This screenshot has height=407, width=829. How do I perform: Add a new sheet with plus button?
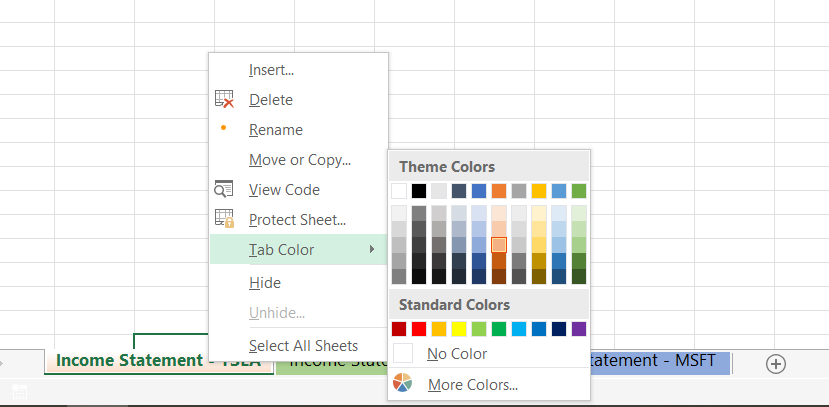[776, 363]
